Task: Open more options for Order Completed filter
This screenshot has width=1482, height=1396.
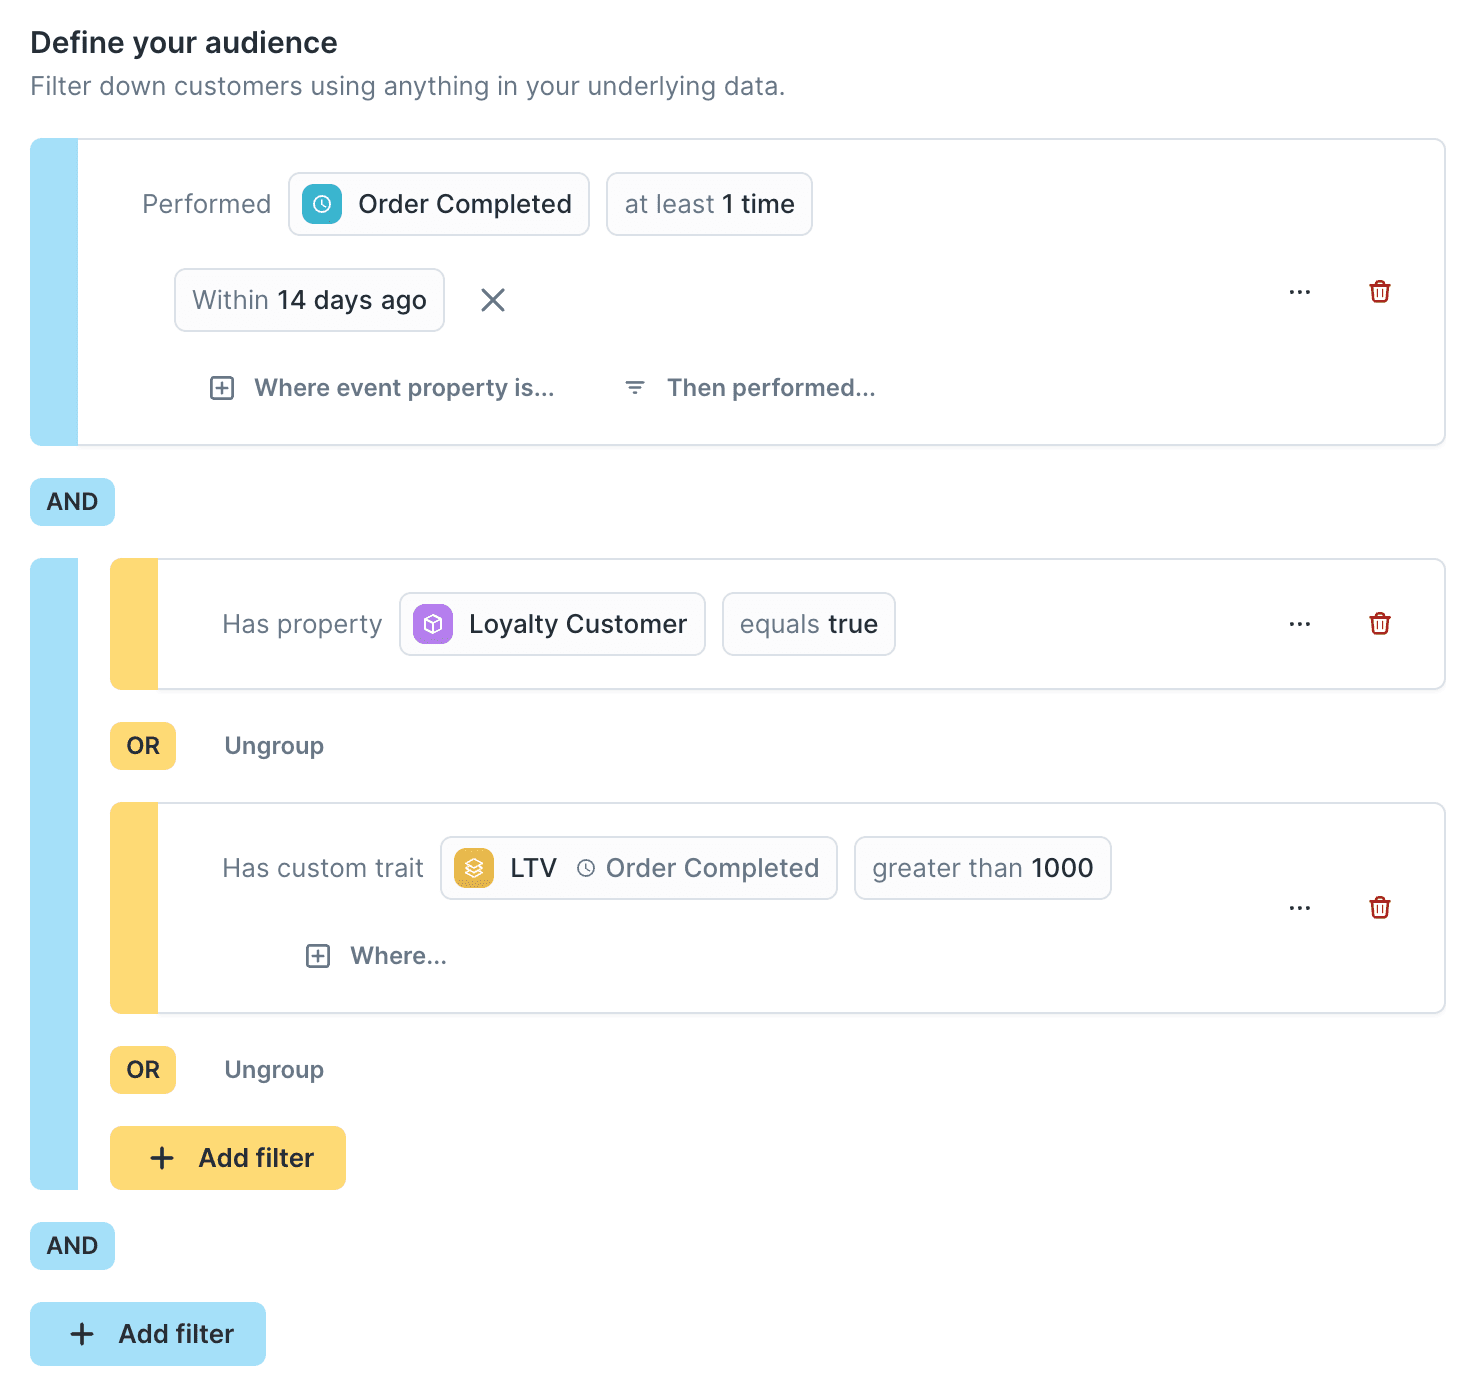Action: (x=1299, y=292)
